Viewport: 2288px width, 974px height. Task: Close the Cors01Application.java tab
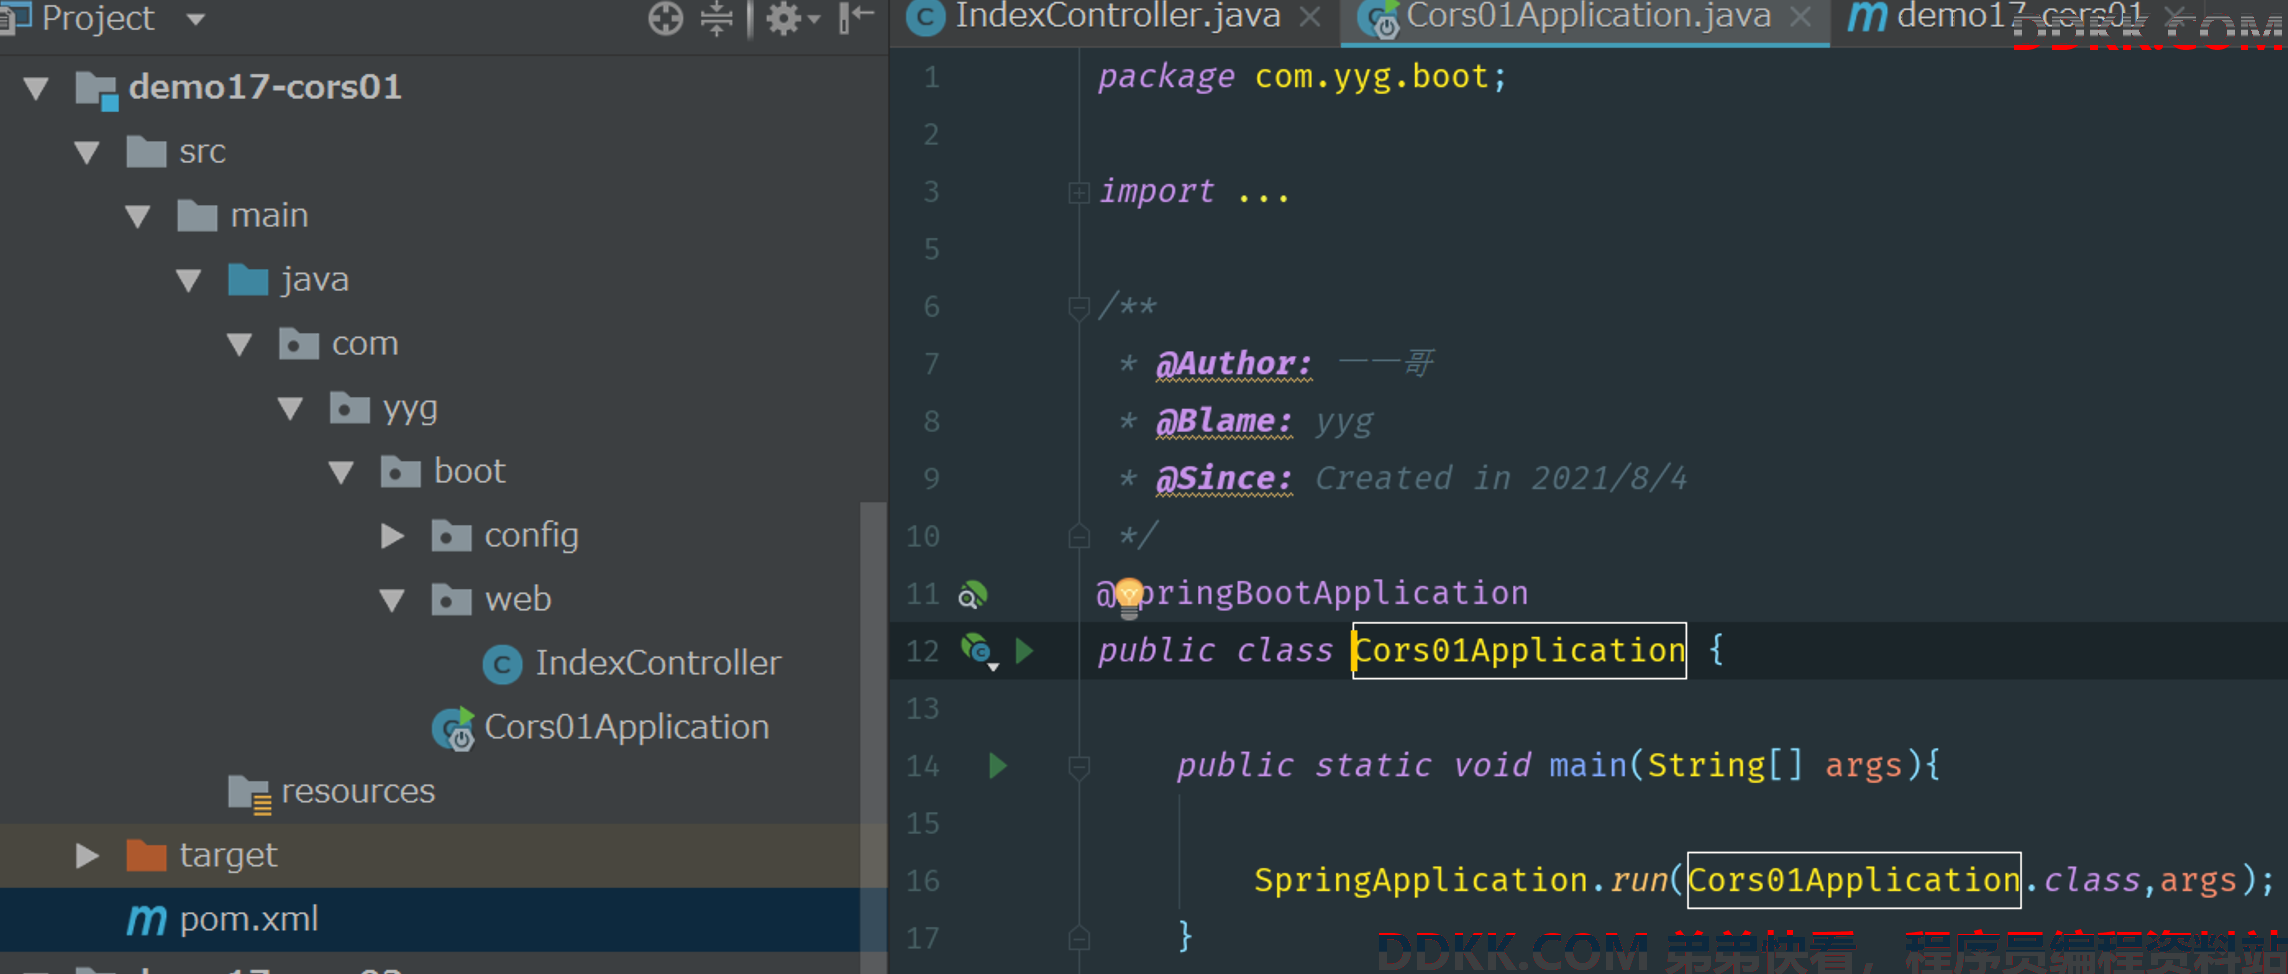point(1800,17)
